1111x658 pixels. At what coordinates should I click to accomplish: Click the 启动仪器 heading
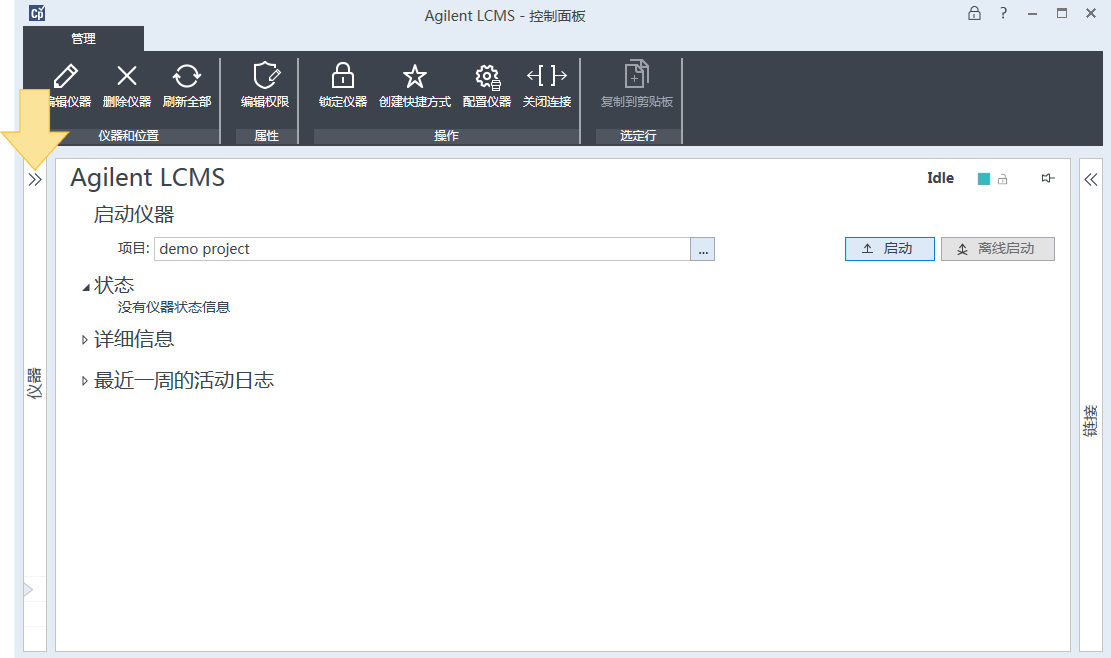tap(134, 215)
